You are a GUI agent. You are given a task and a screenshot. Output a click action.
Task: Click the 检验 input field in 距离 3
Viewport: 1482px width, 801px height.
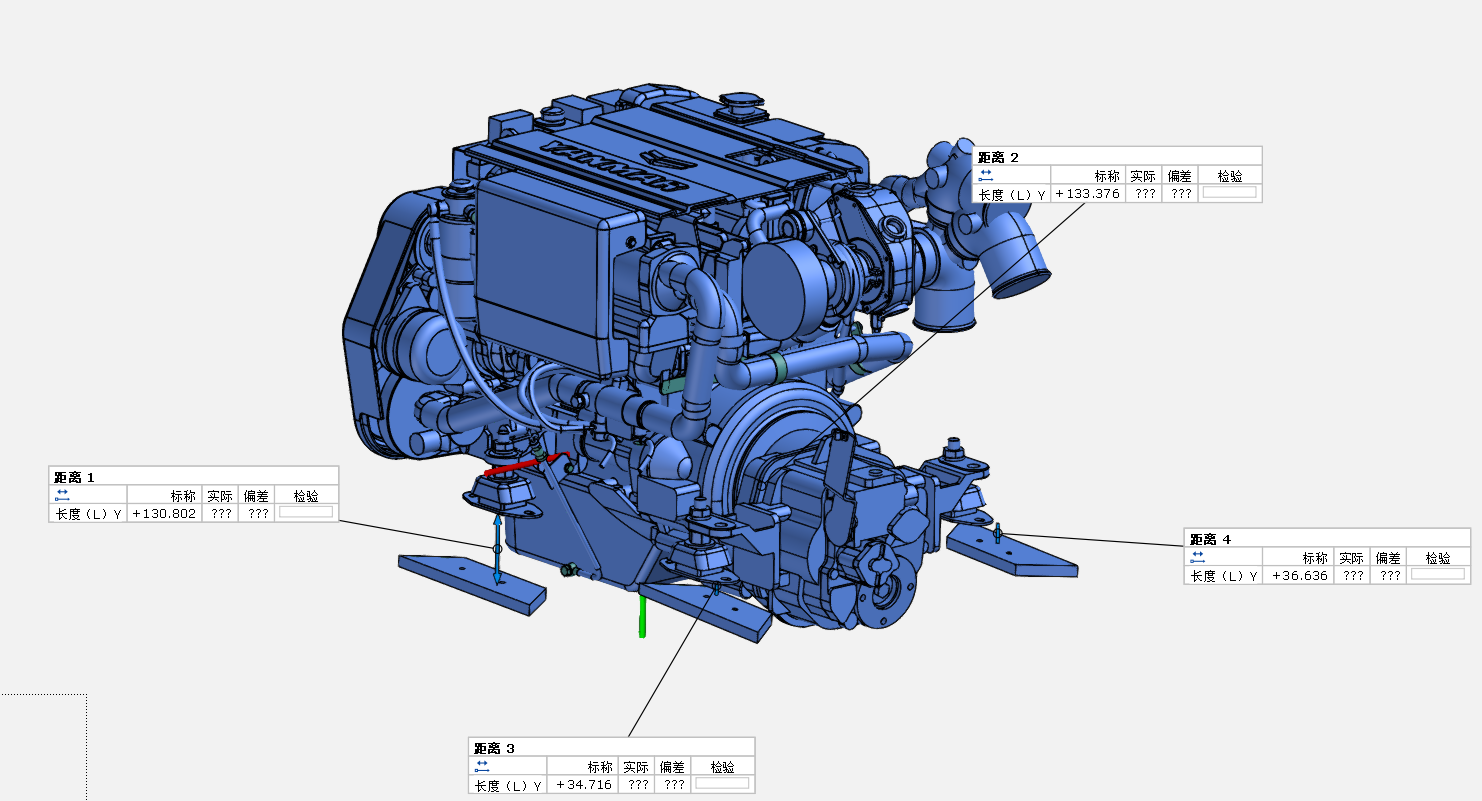pos(722,785)
